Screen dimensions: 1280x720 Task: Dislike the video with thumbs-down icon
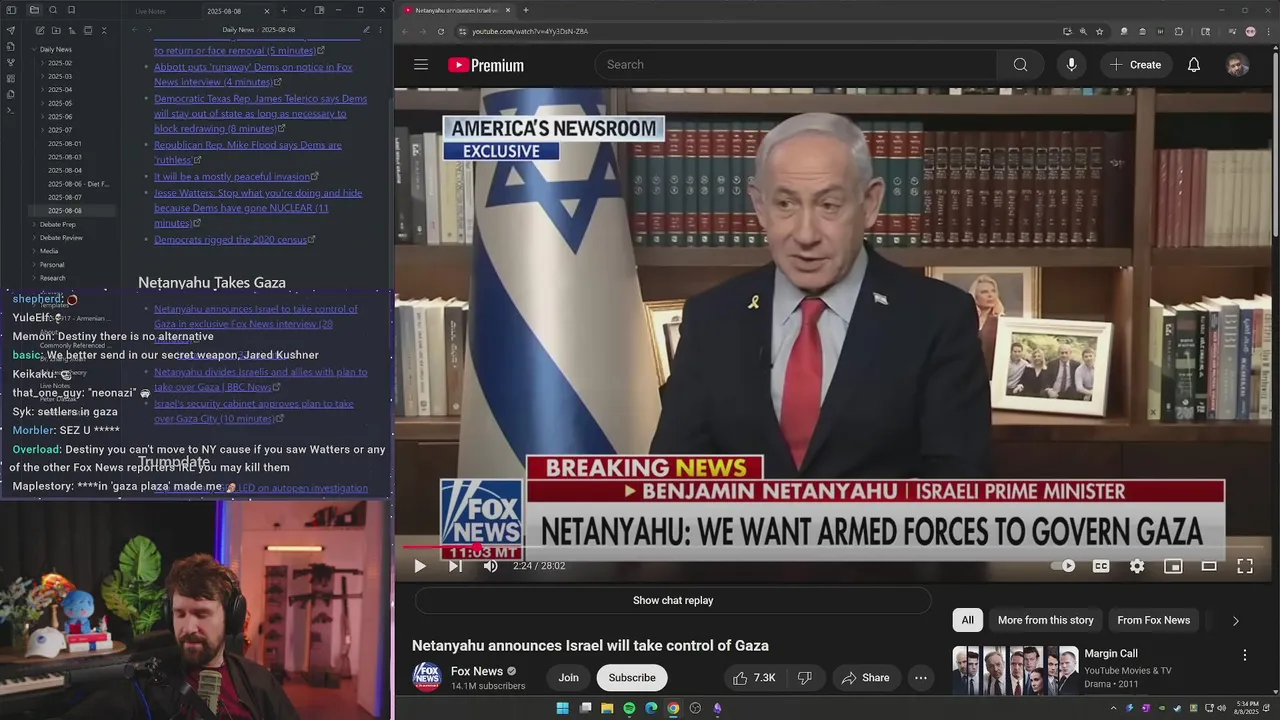[x=805, y=678]
